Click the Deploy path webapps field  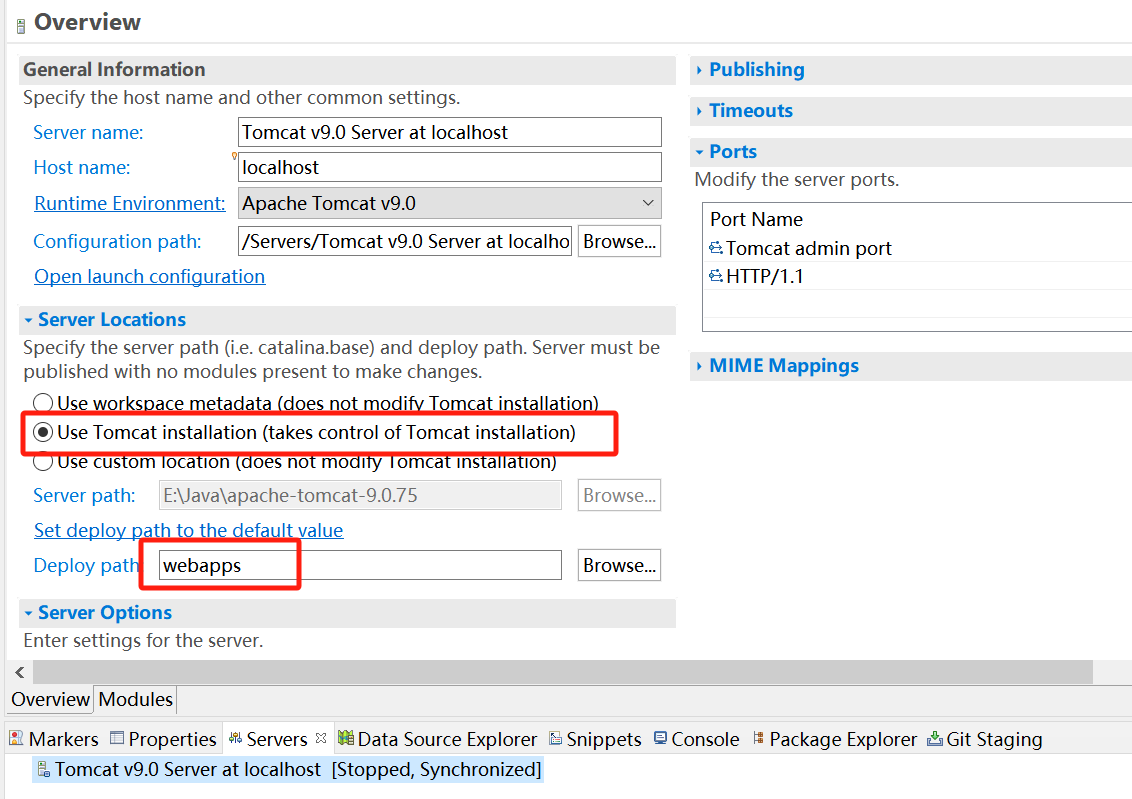pyautogui.click(x=360, y=565)
